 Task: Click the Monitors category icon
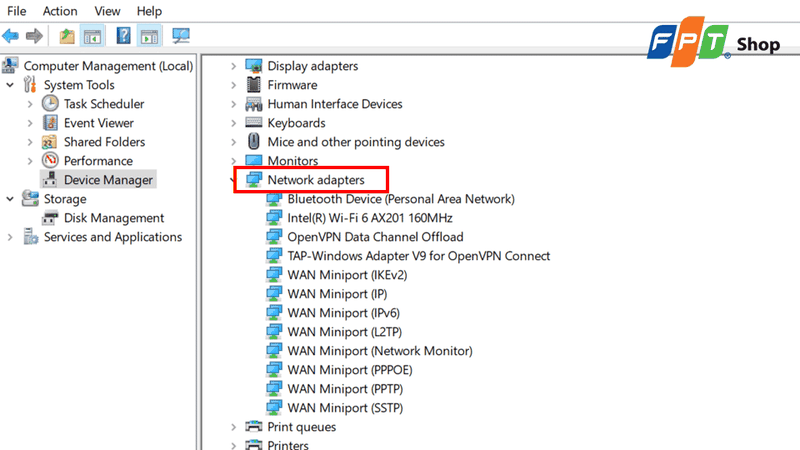(x=254, y=161)
